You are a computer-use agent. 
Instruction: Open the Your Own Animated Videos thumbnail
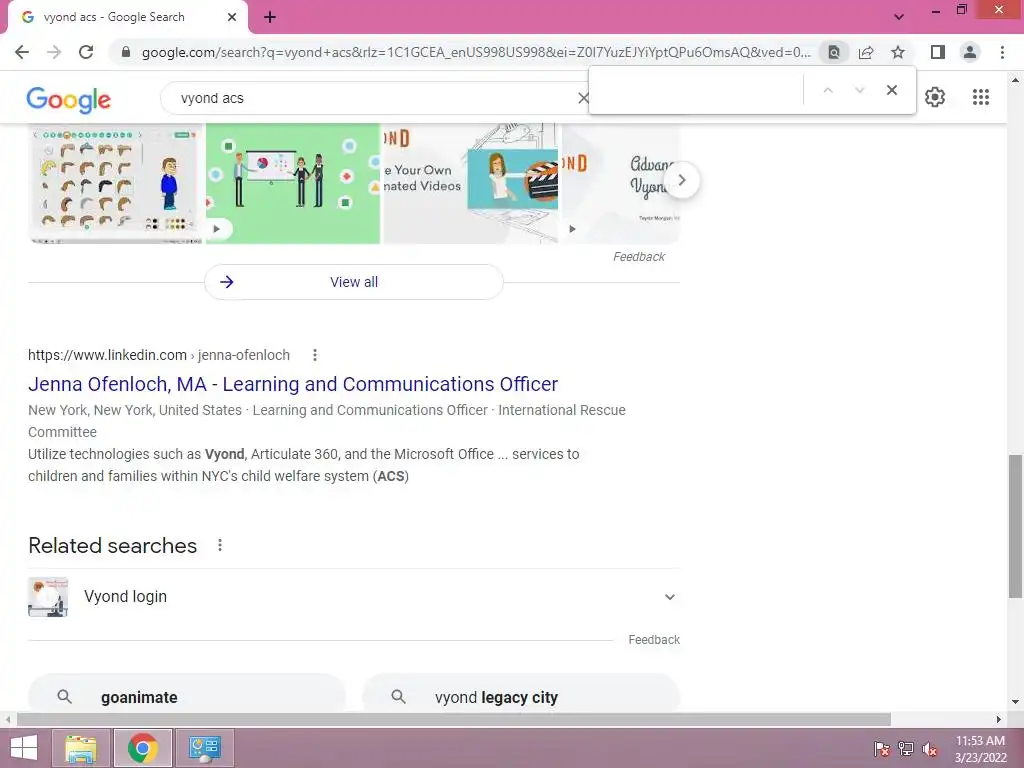[471, 184]
